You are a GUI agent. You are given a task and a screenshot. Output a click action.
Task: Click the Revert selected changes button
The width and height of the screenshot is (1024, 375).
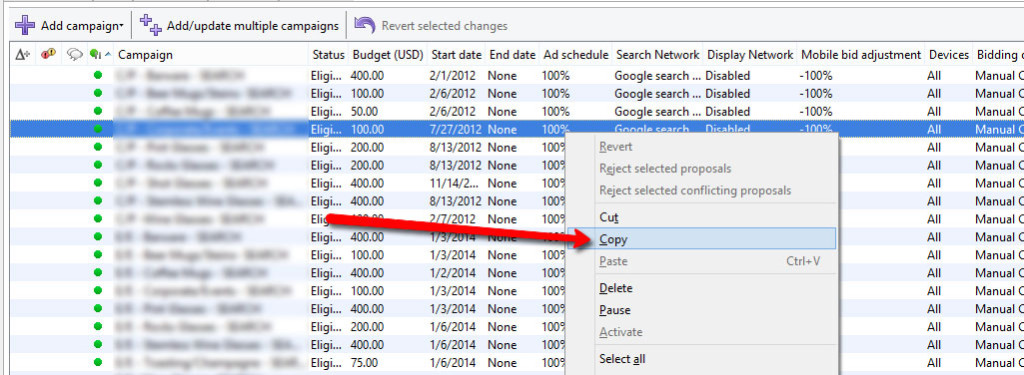click(x=431, y=25)
